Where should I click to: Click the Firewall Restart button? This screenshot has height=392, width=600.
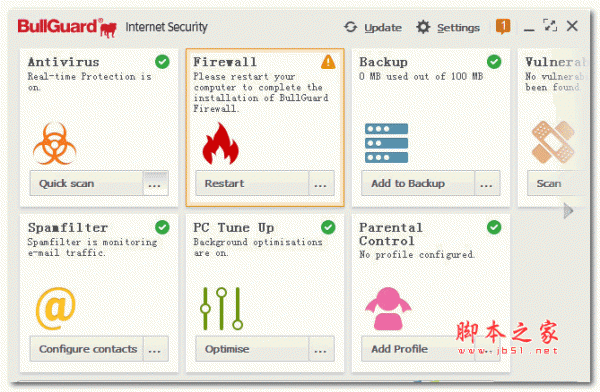tap(252, 183)
